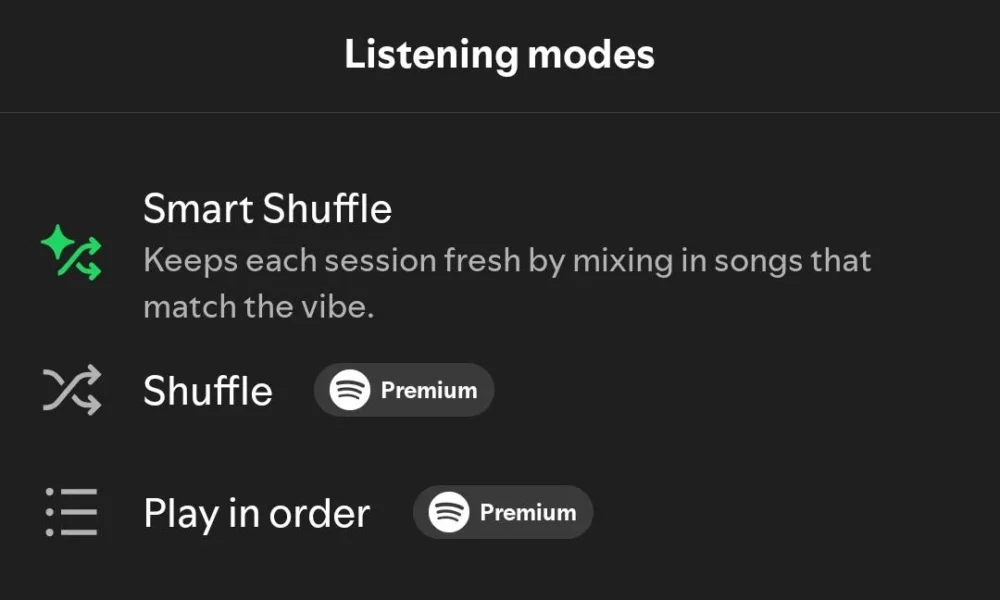Click the word Premium in Shuffle's badge
1000x600 pixels.
[x=429, y=390]
